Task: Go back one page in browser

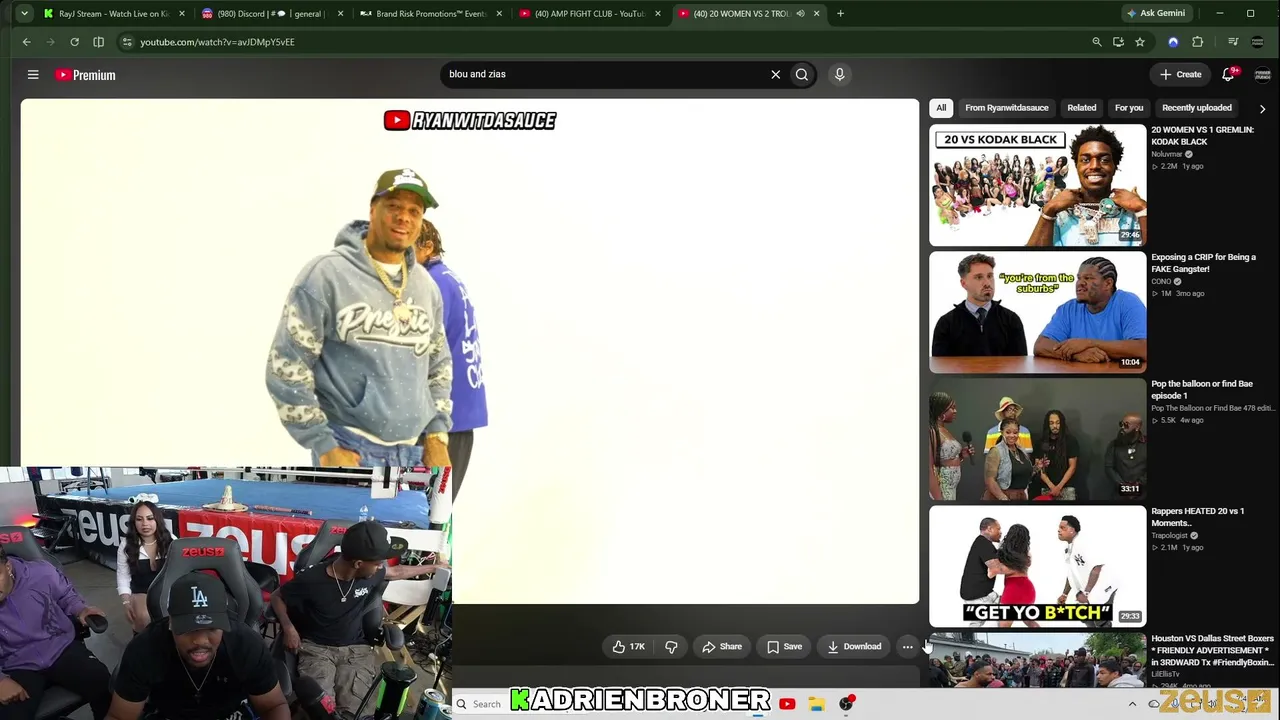Action: tap(27, 42)
